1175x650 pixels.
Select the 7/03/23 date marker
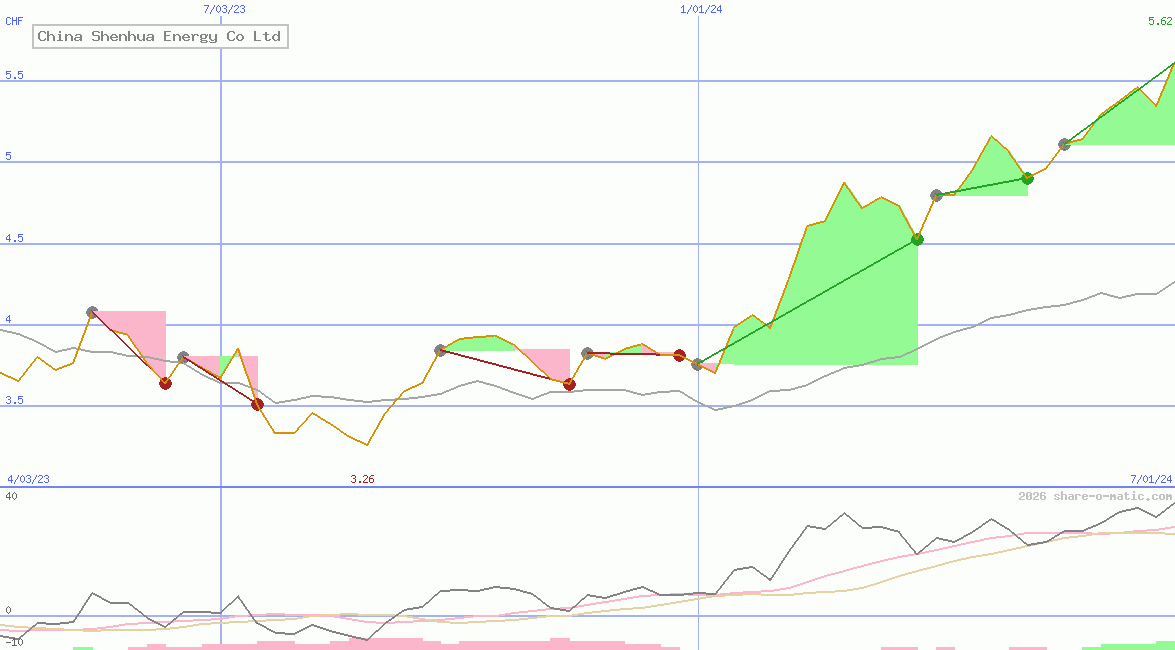(222, 9)
